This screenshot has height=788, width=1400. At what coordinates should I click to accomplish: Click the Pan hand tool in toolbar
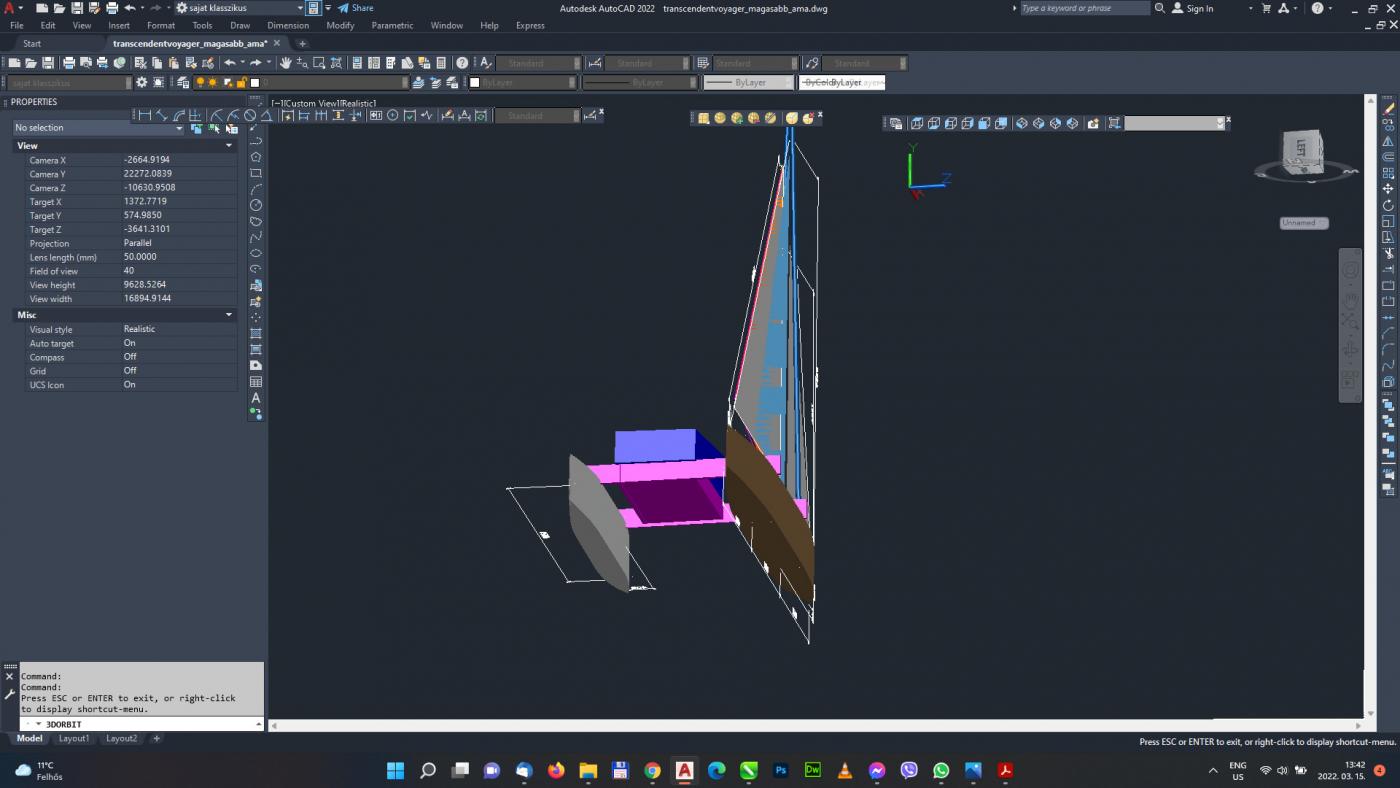point(286,63)
